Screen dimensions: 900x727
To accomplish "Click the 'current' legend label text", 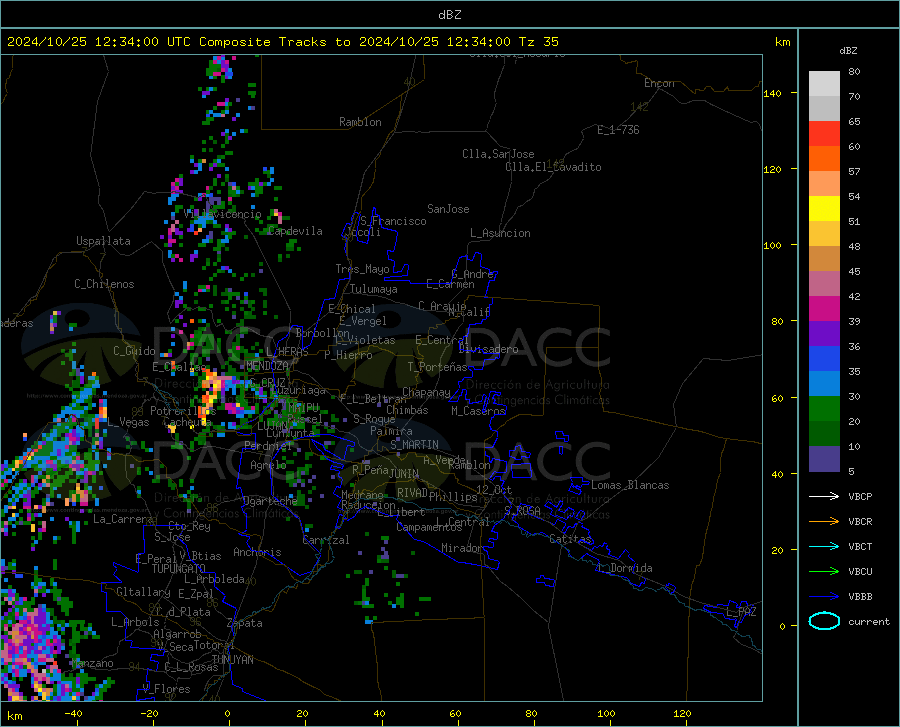I will 869,621.
